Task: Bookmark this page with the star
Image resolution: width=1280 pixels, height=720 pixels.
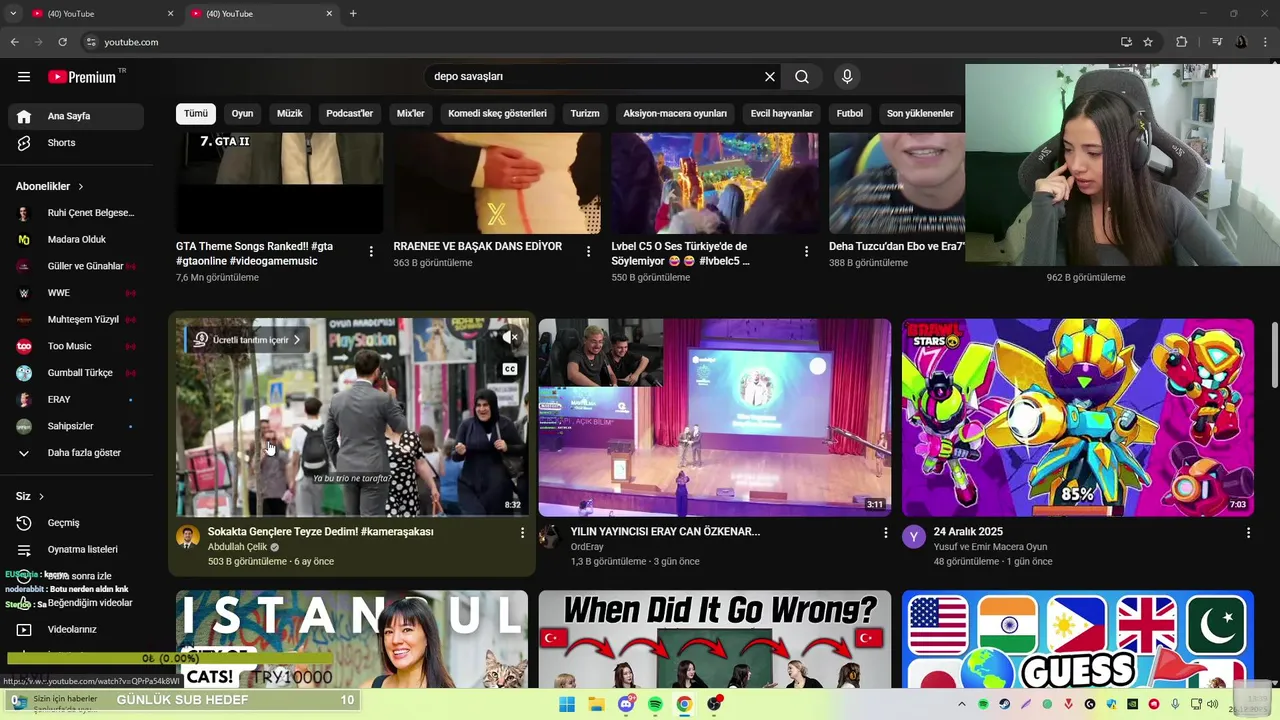Action: [x=1148, y=42]
